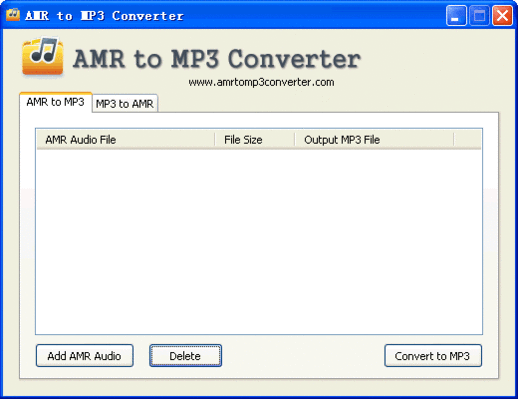Click the large AMR to MP3 Converter heading

pyautogui.click(x=217, y=59)
